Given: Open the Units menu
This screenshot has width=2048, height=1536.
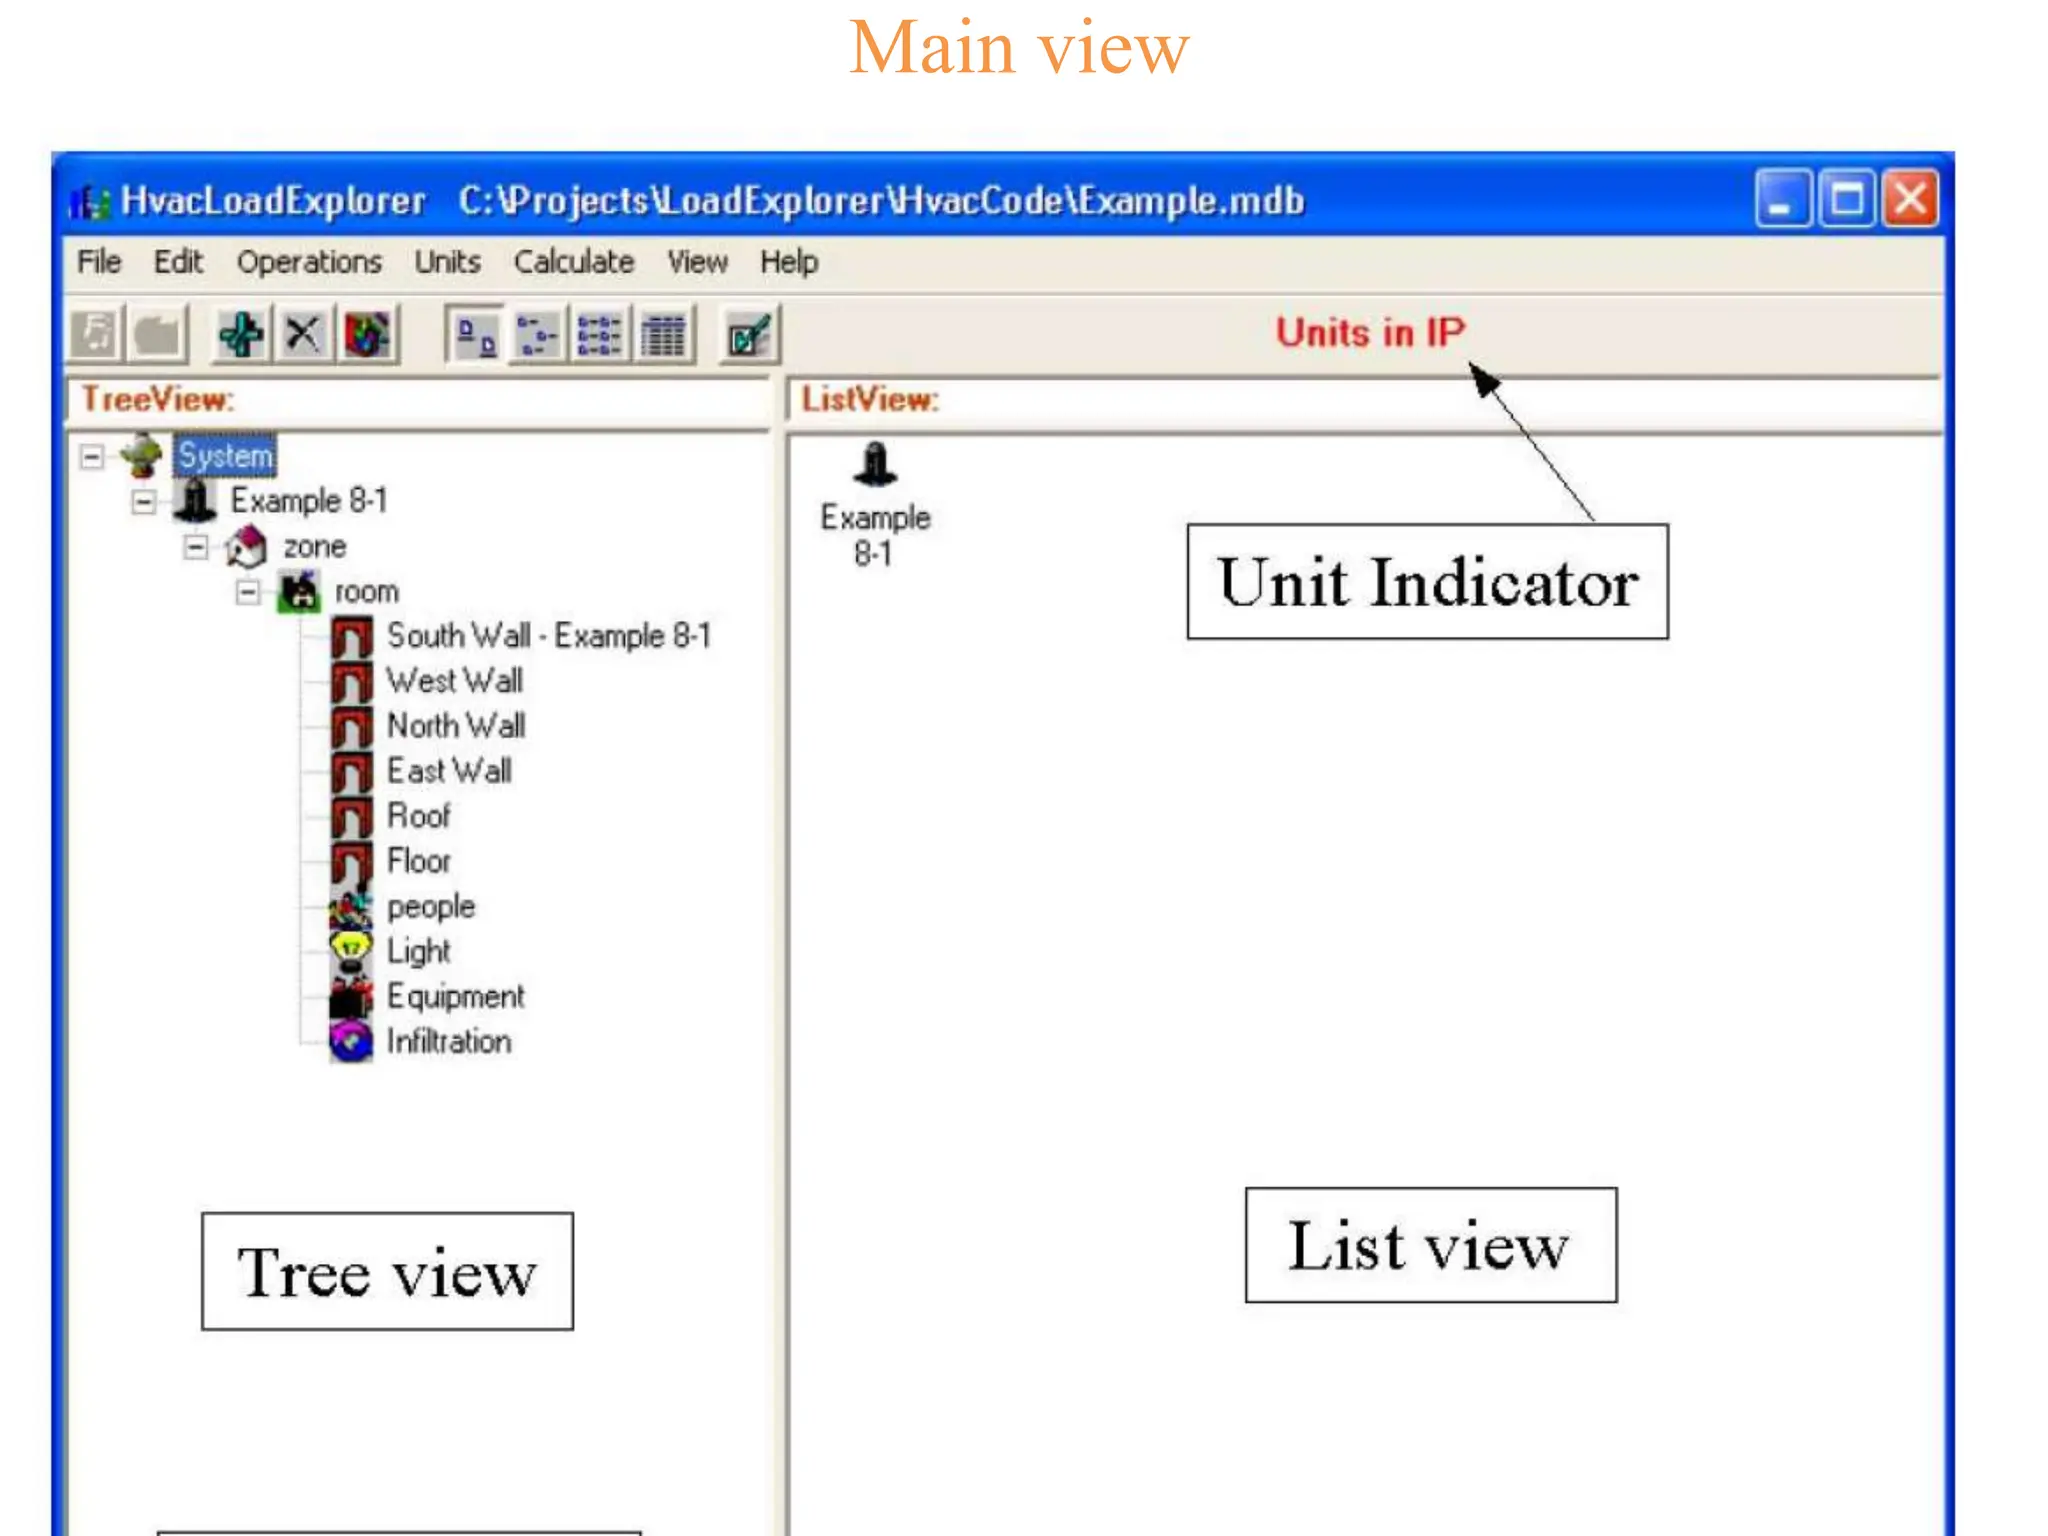Looking at the screenshot, I should [447, 262].
